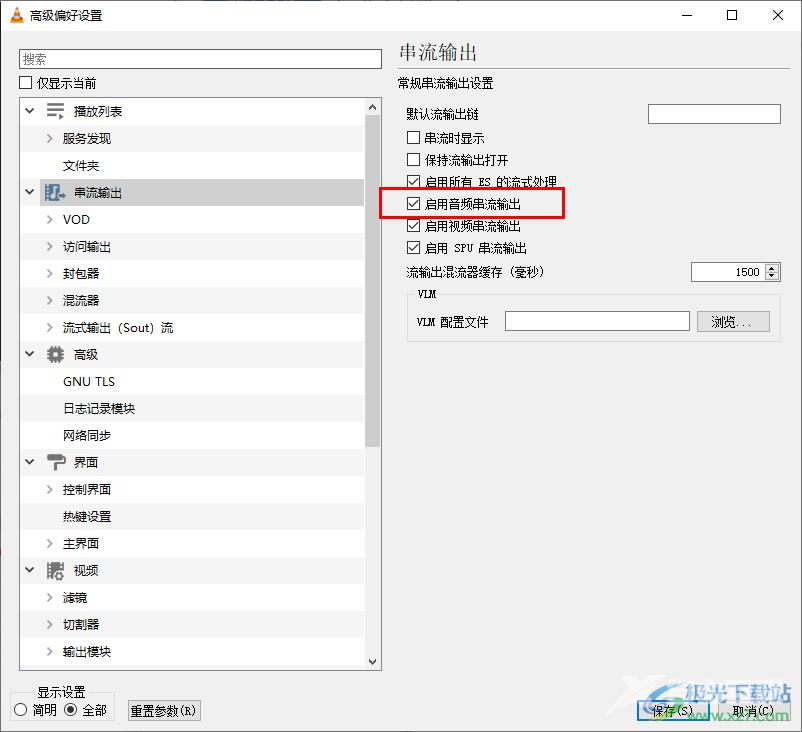The width and height of the screenshot is (802, 732).
Task: Minimize the preferences window
Action: (x=687, y=15)
